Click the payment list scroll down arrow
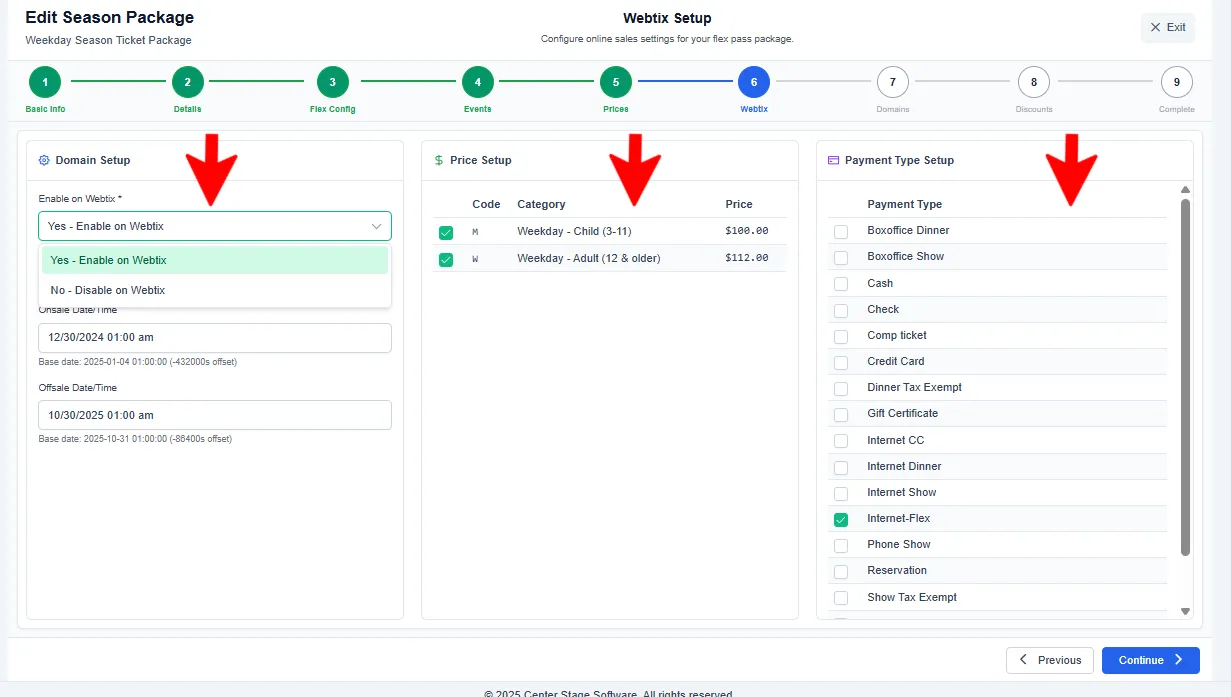The height and width of the screenshot is (697, 1231). pyautogui.click(x=1186, y=611)
